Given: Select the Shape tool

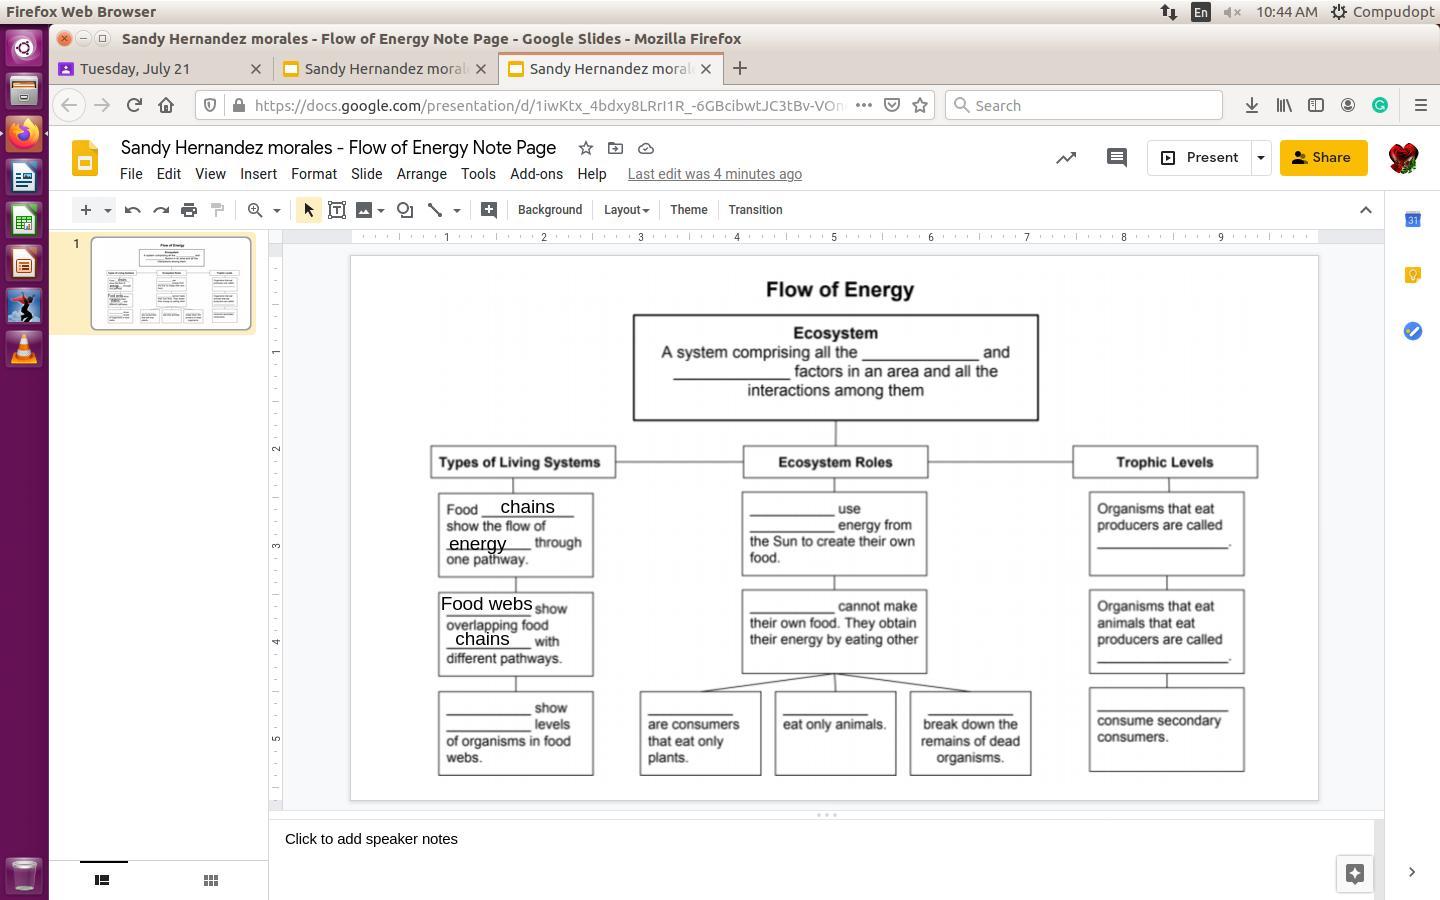Looking at the screenshot, I should pyautogui.click(x=405, y=210).
